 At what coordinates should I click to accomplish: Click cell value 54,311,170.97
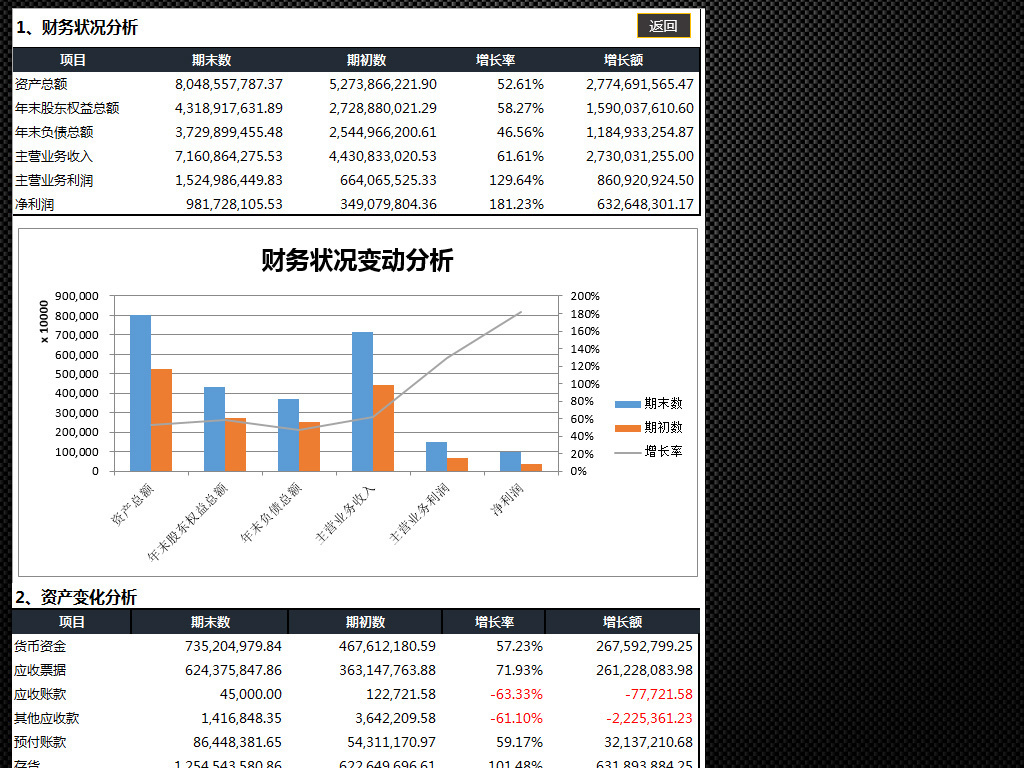[391, 743]
